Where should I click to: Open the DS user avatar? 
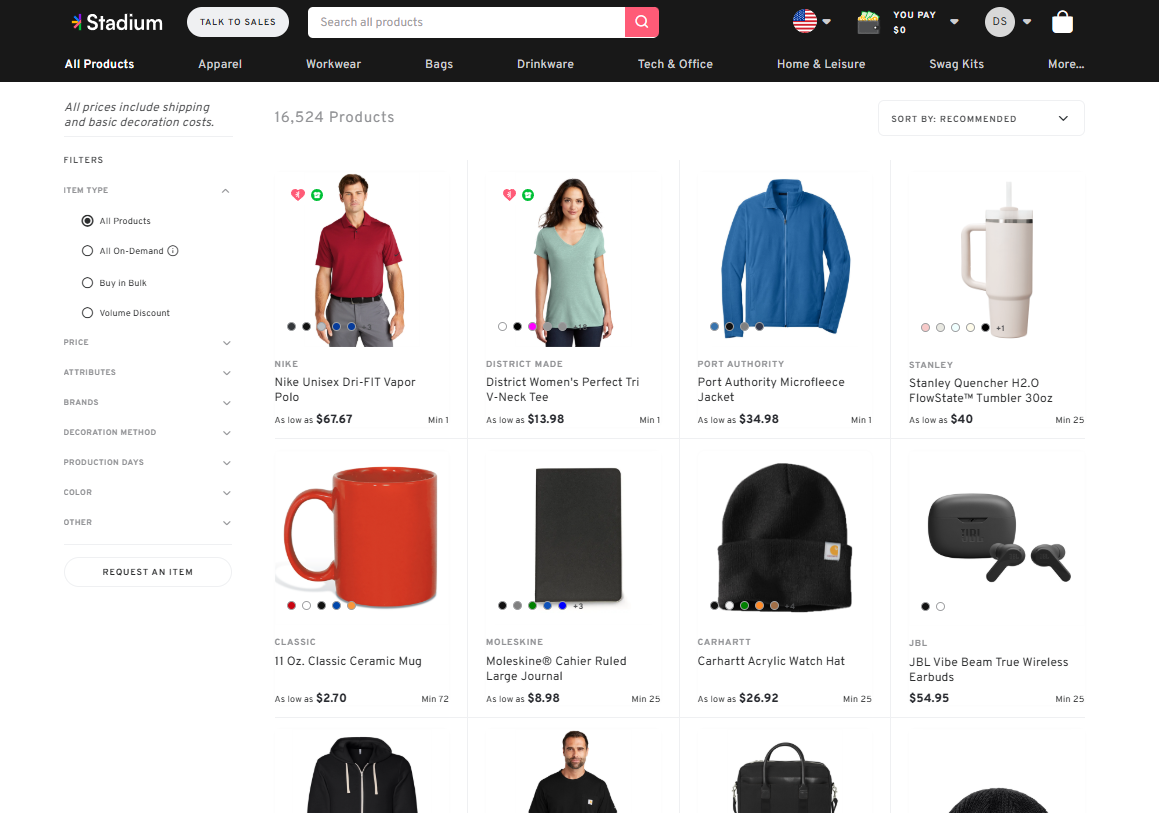pos(999,22)
